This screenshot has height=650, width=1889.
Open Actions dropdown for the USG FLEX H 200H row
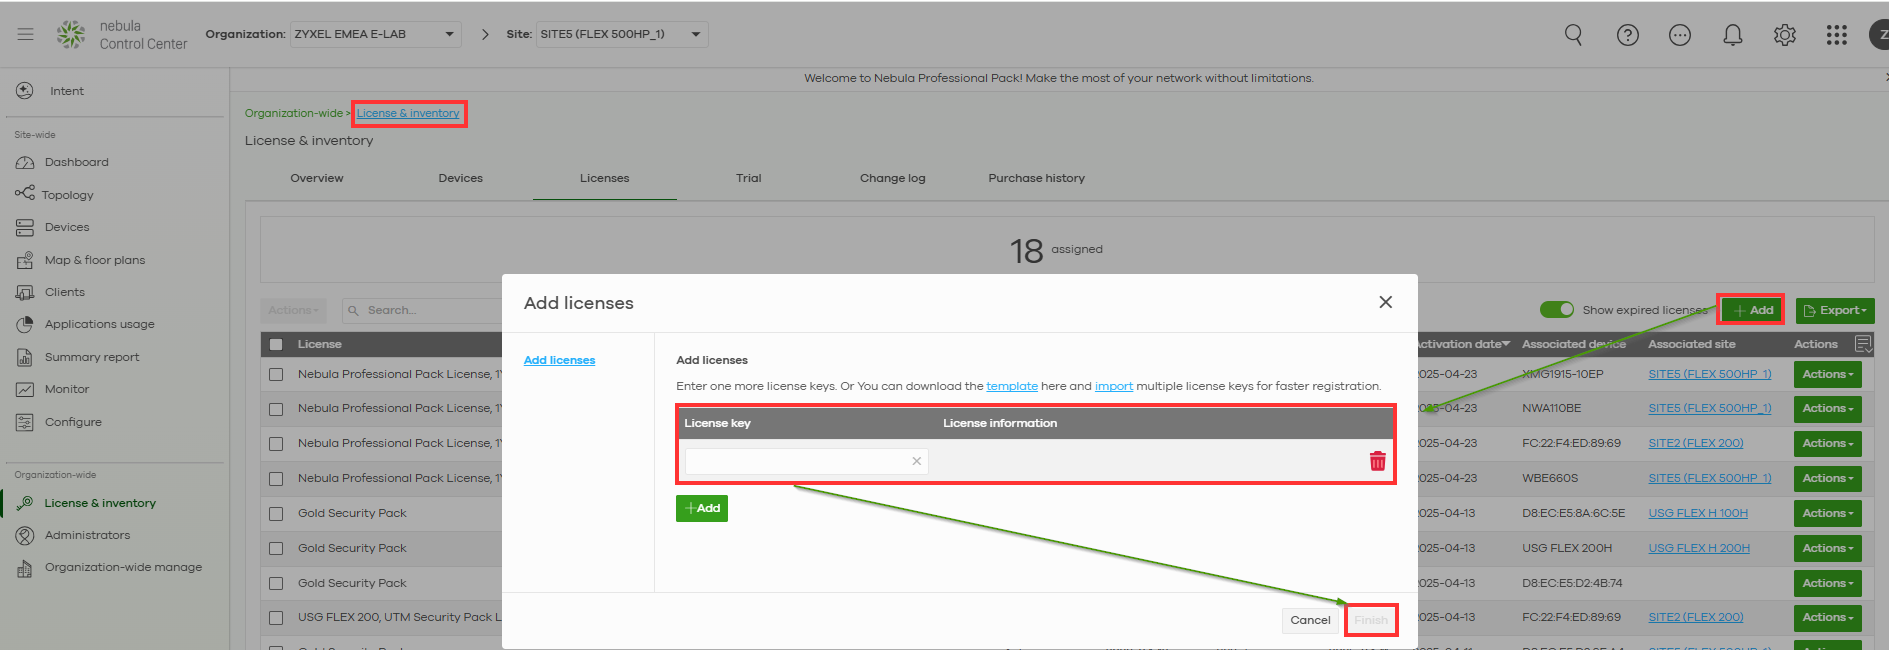pos(1827,549)
